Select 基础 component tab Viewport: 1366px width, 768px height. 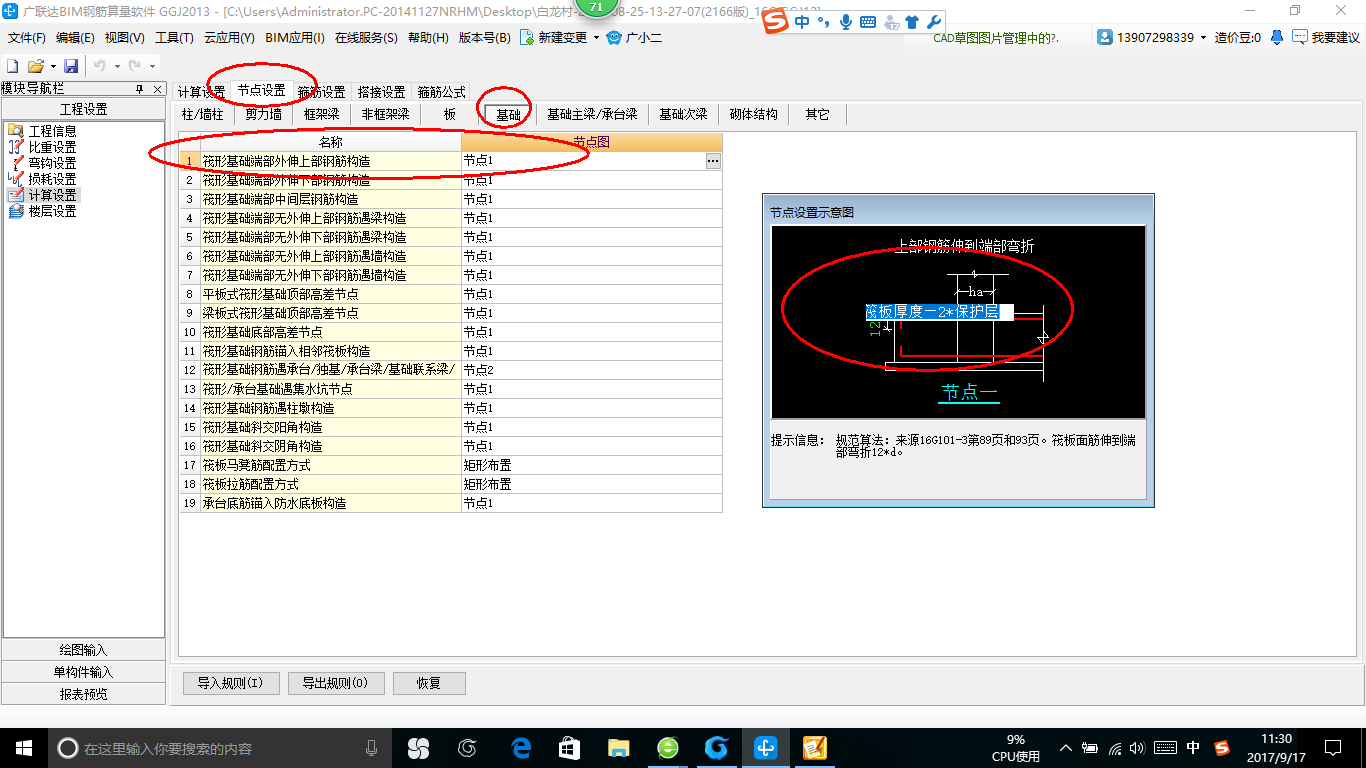point(508,114)
